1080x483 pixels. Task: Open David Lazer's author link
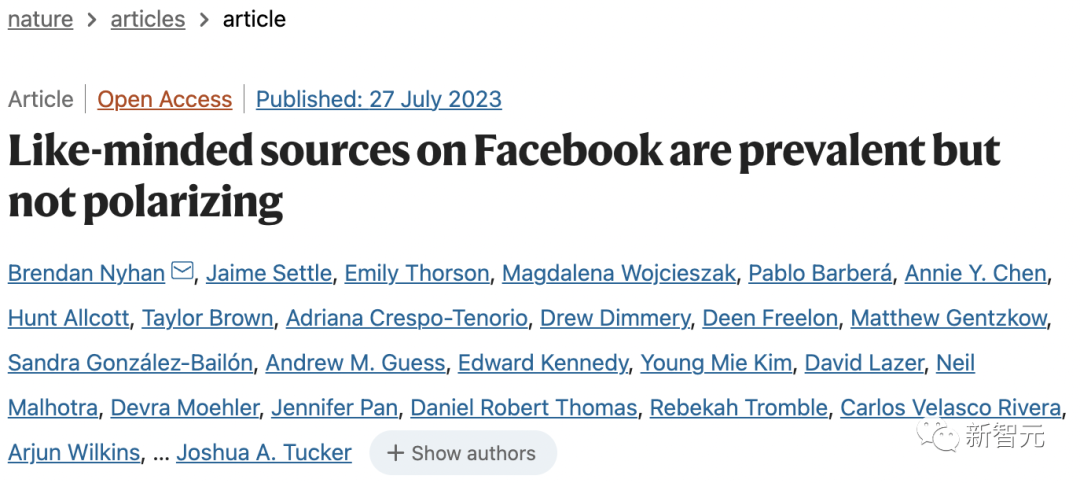tap(864, 363)
